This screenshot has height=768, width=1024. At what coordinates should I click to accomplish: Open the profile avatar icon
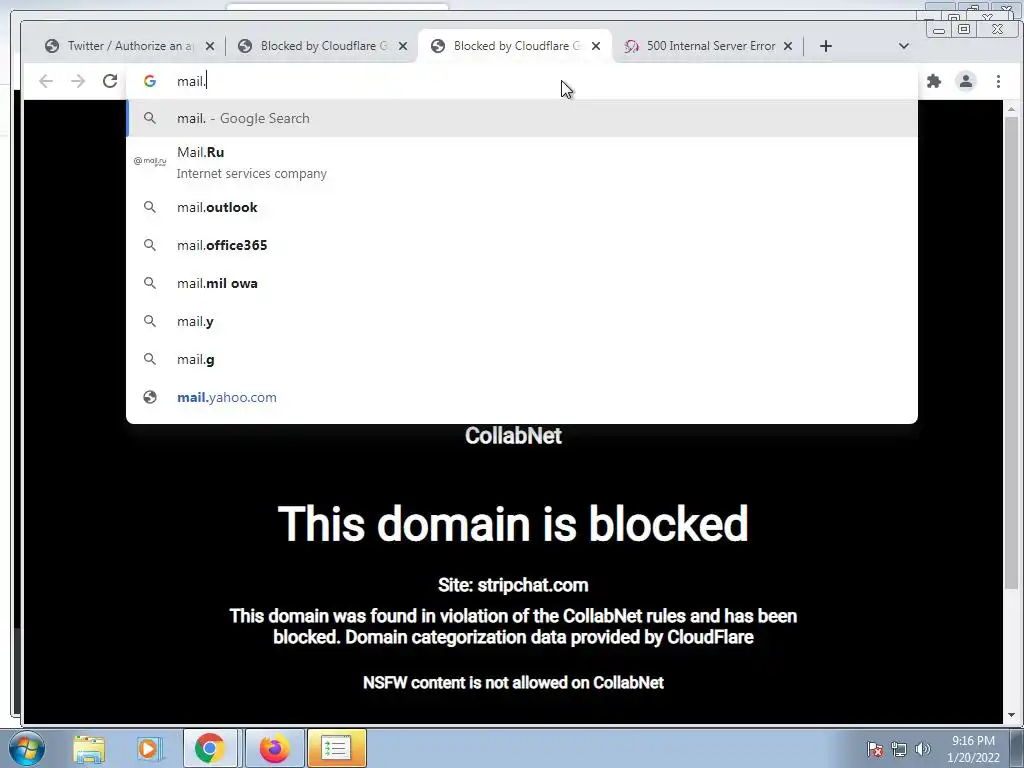966,81
